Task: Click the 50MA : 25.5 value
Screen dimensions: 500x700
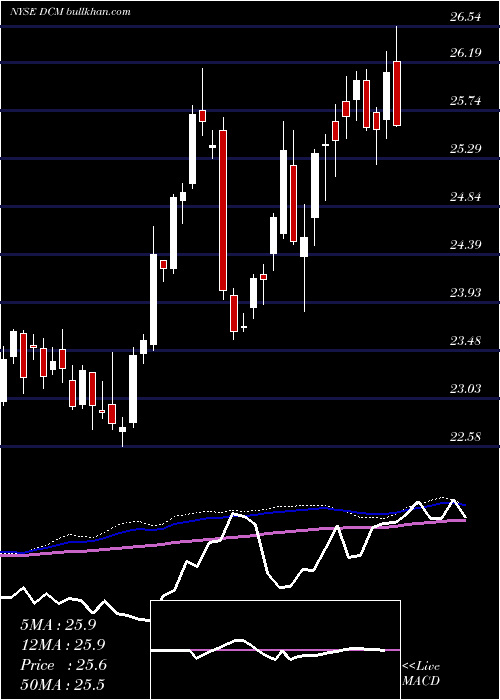Action: (x=63, y=685)
